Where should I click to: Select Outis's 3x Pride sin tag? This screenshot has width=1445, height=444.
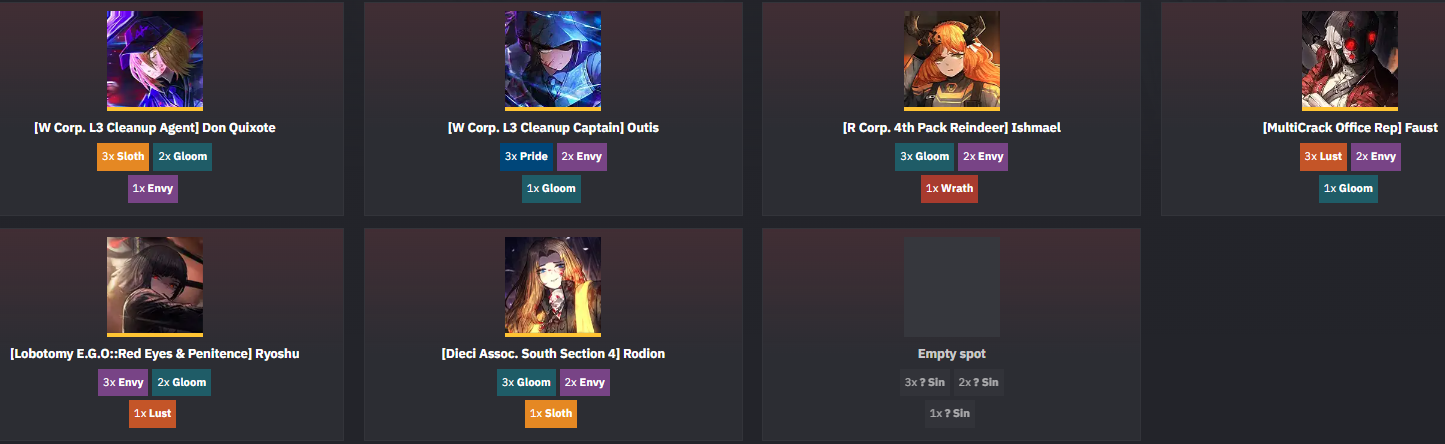pyautogui.click(x=526, y=157)
